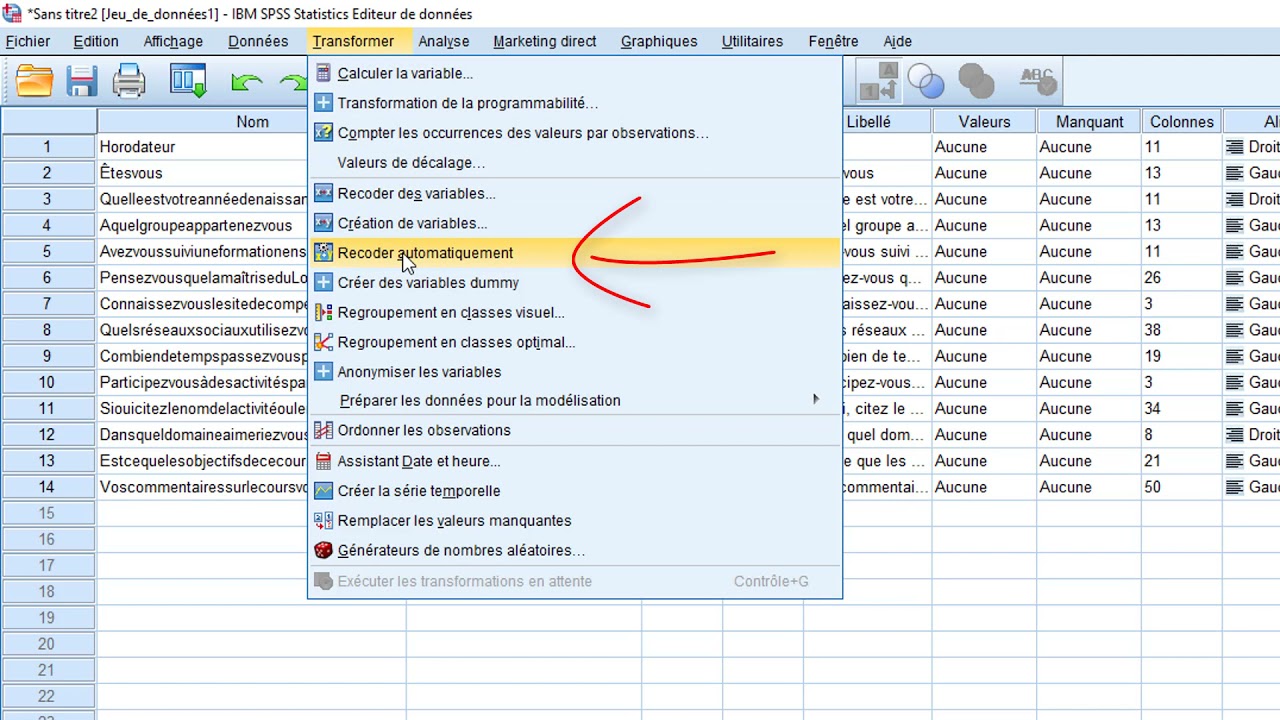The image size is (1280, 720).
Task: Click the Manquant cell Aucune in row 7
Action: point(1089,304)
